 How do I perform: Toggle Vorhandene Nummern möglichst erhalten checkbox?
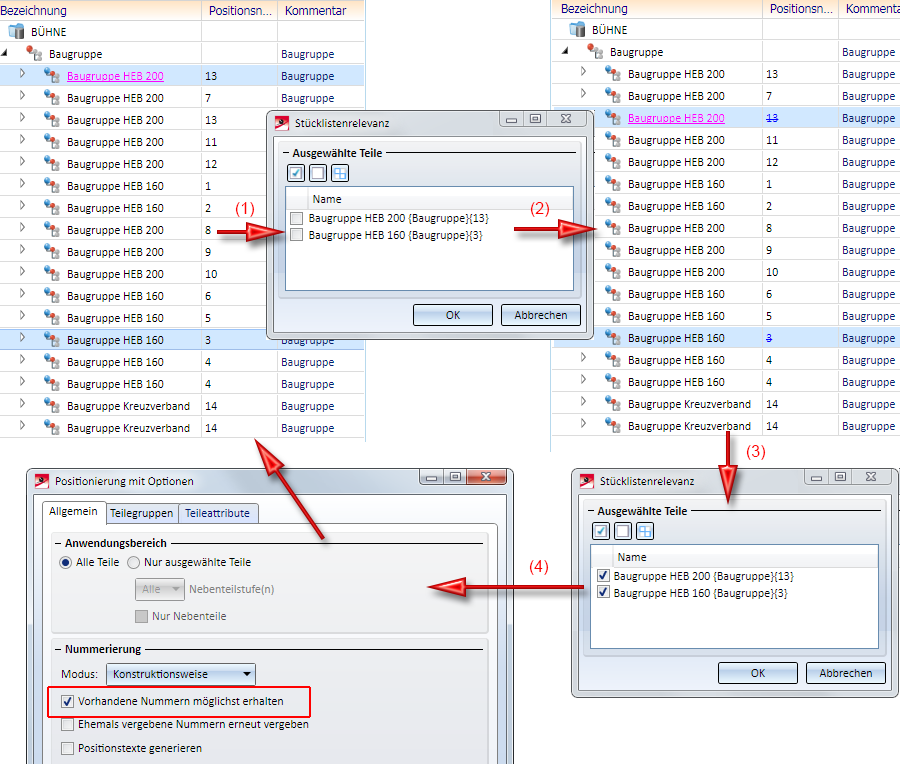click(x=68, y=701)
